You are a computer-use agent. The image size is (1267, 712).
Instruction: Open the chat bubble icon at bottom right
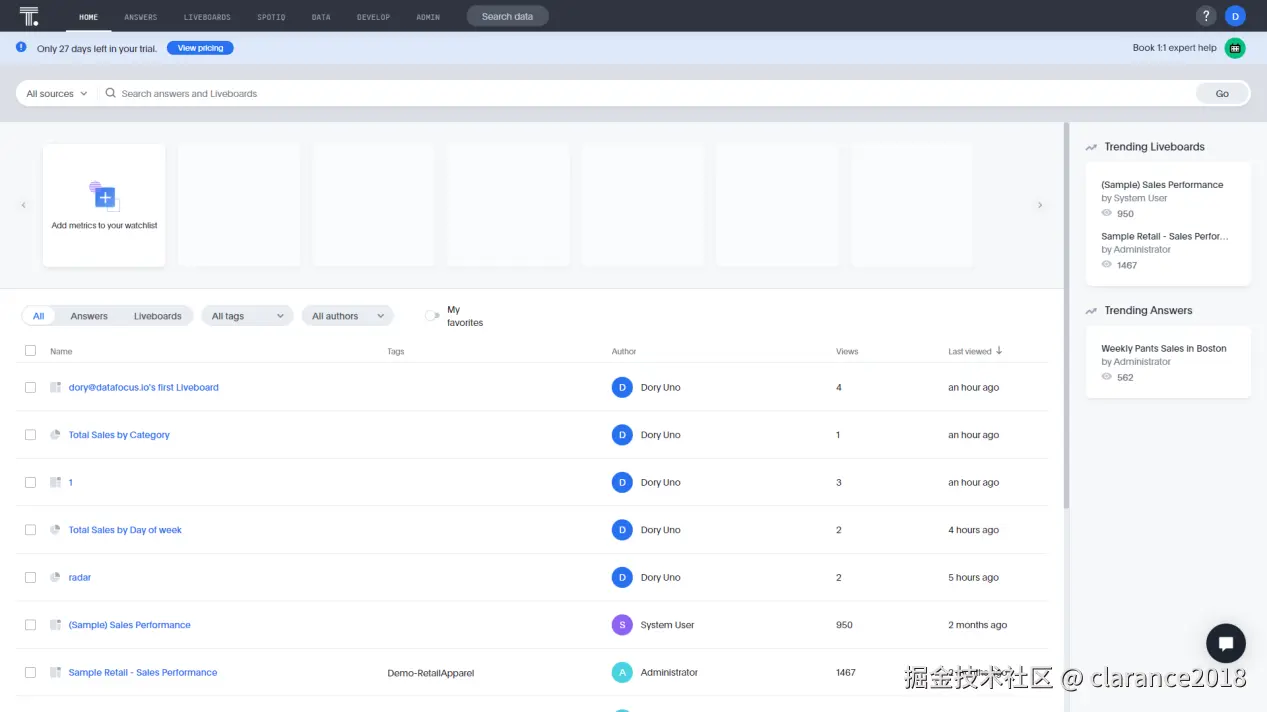click(1226, 643)
